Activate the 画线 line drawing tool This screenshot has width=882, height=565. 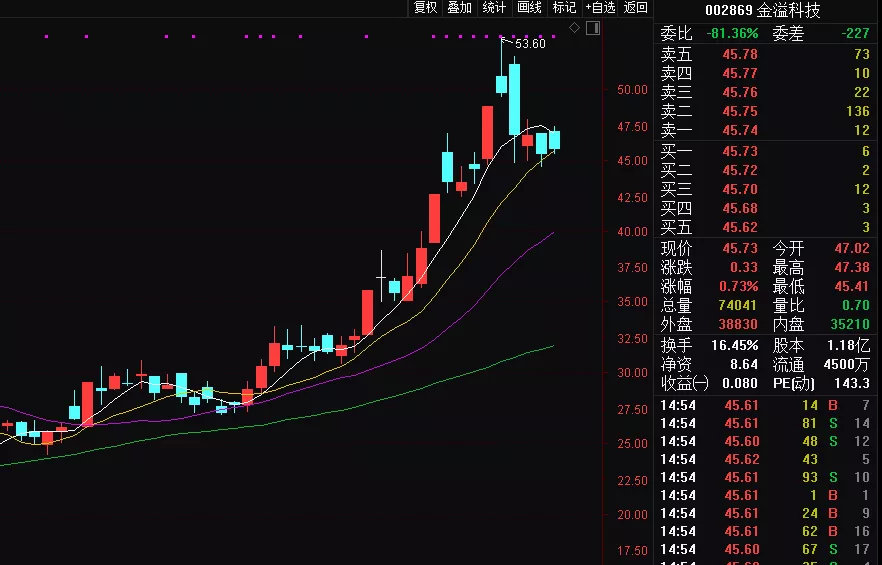tap(529, 8)
